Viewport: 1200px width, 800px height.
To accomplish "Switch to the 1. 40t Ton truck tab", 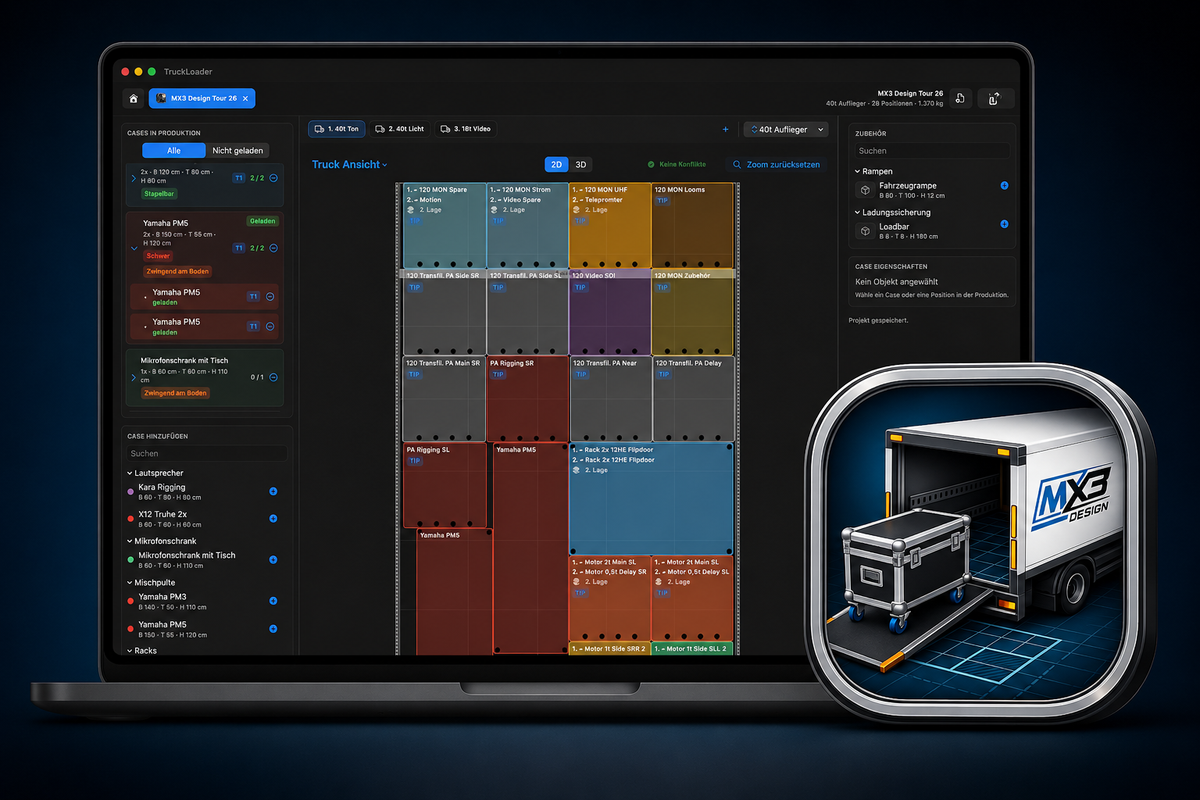I will coord(336,129).
